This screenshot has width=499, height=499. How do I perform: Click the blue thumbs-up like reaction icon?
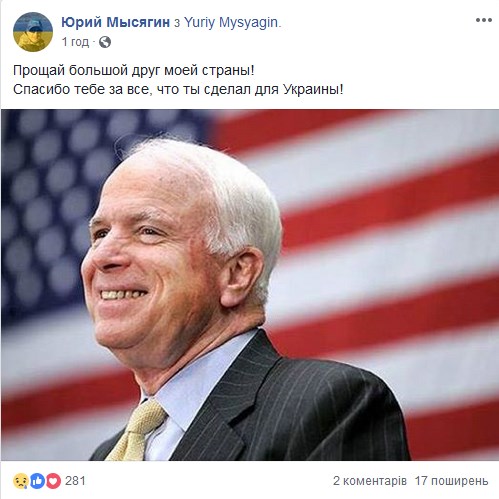tap(37, 481)
